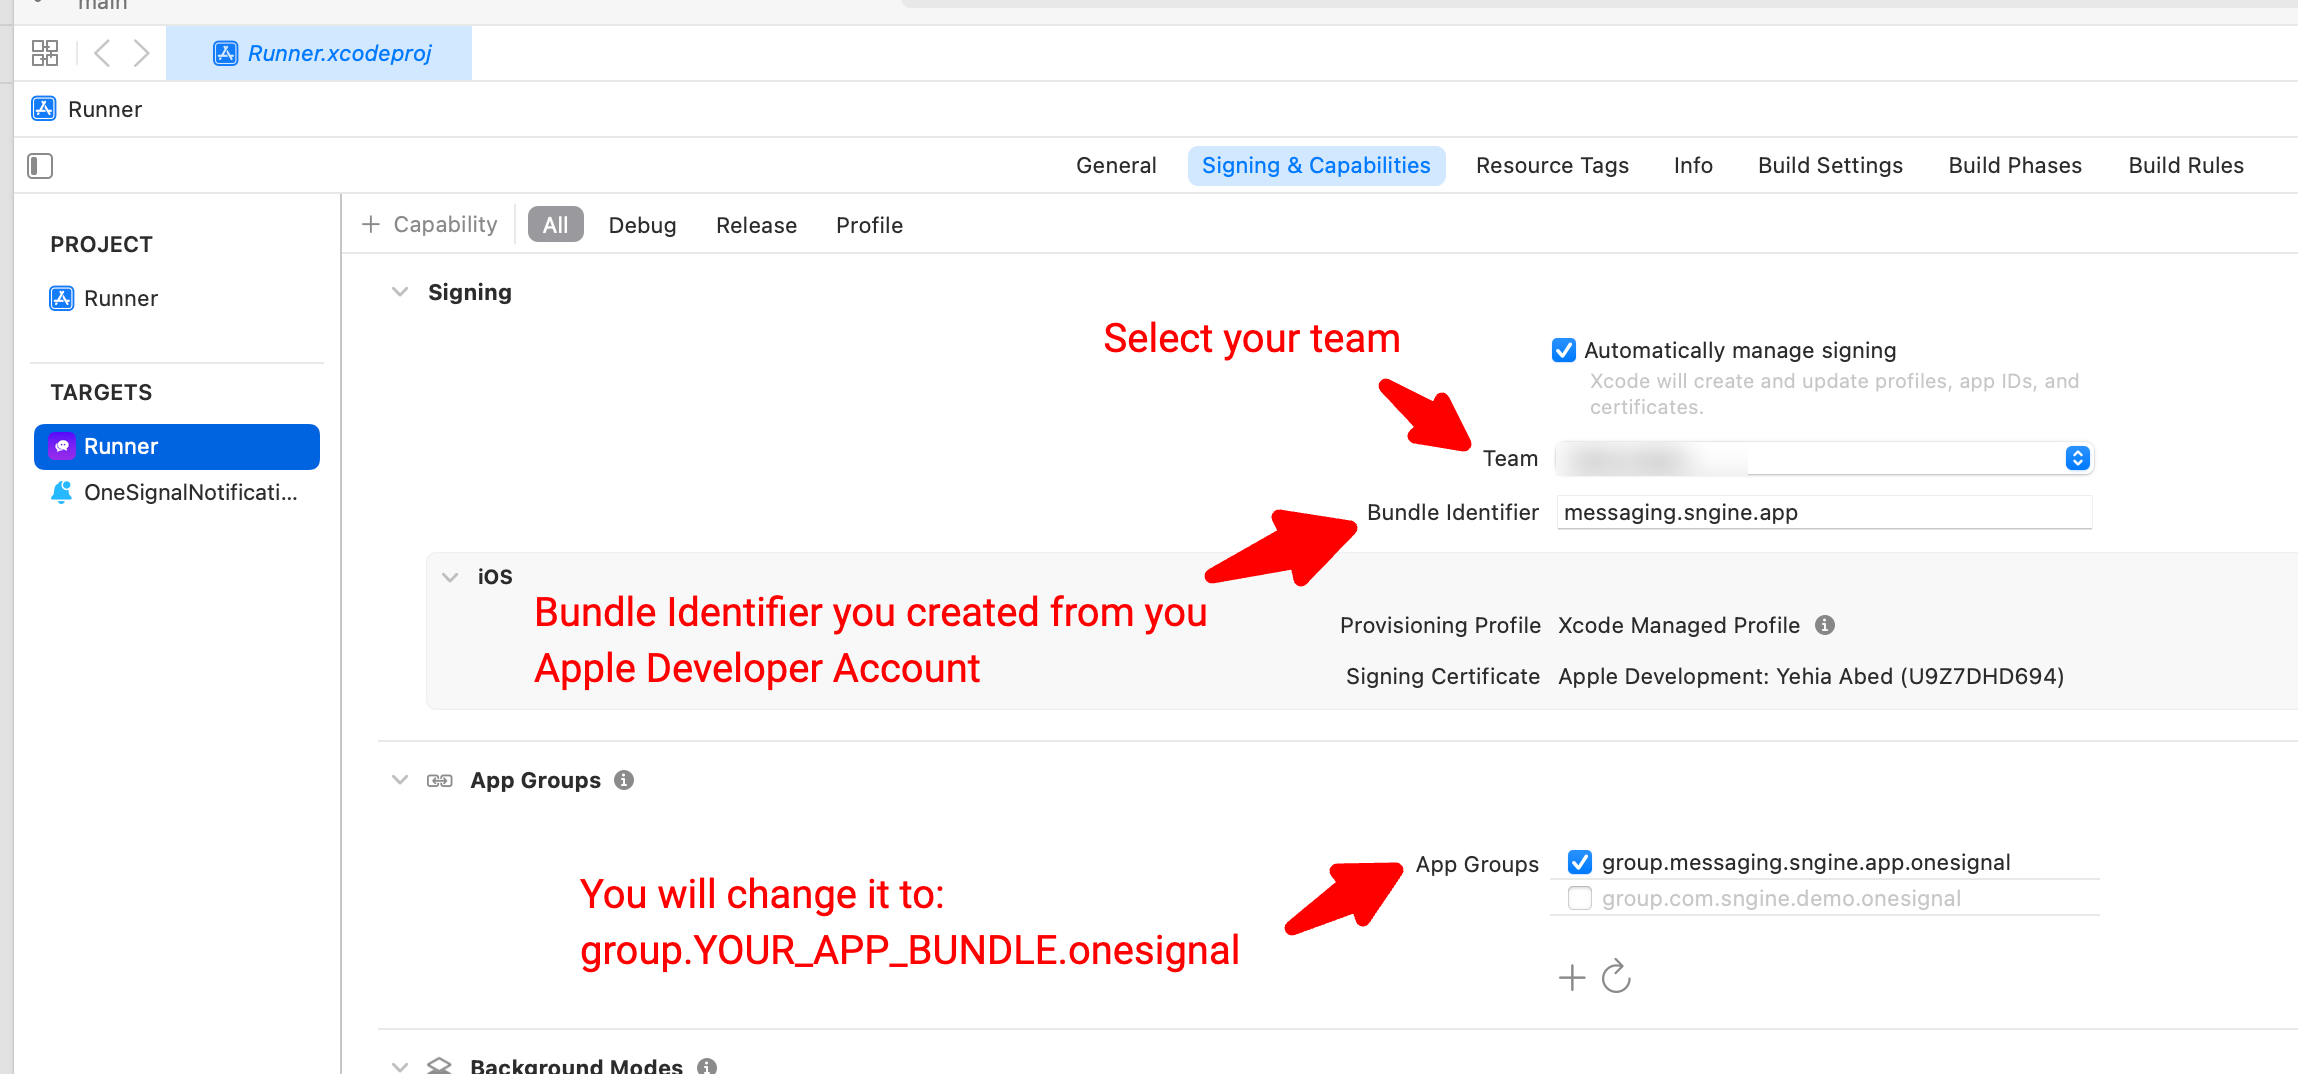Click the Apple Development signing certificate value
Screen dimensions: 2298x1074
1811,676
